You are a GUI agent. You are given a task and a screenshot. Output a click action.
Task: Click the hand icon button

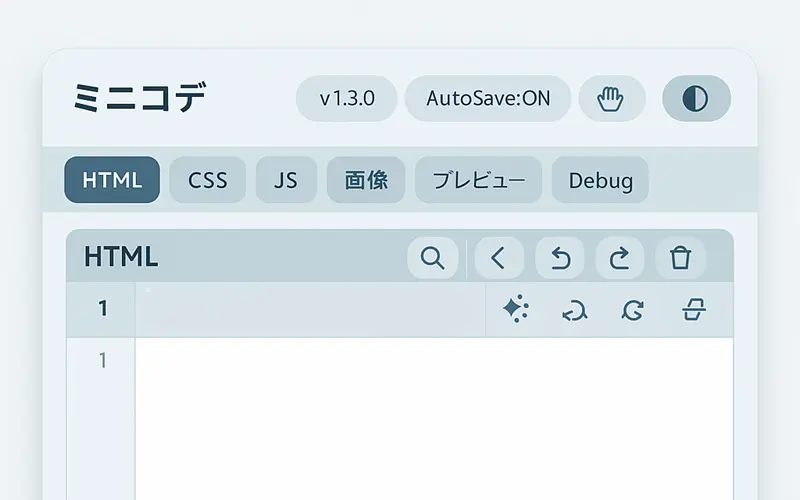coord(611,99)
